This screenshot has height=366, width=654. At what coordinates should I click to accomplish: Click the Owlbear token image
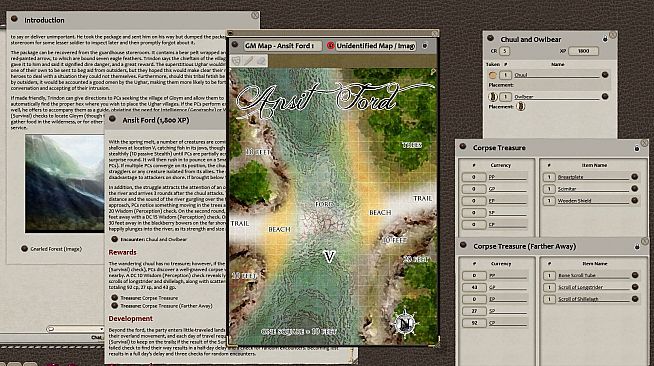tap(493, 97)
